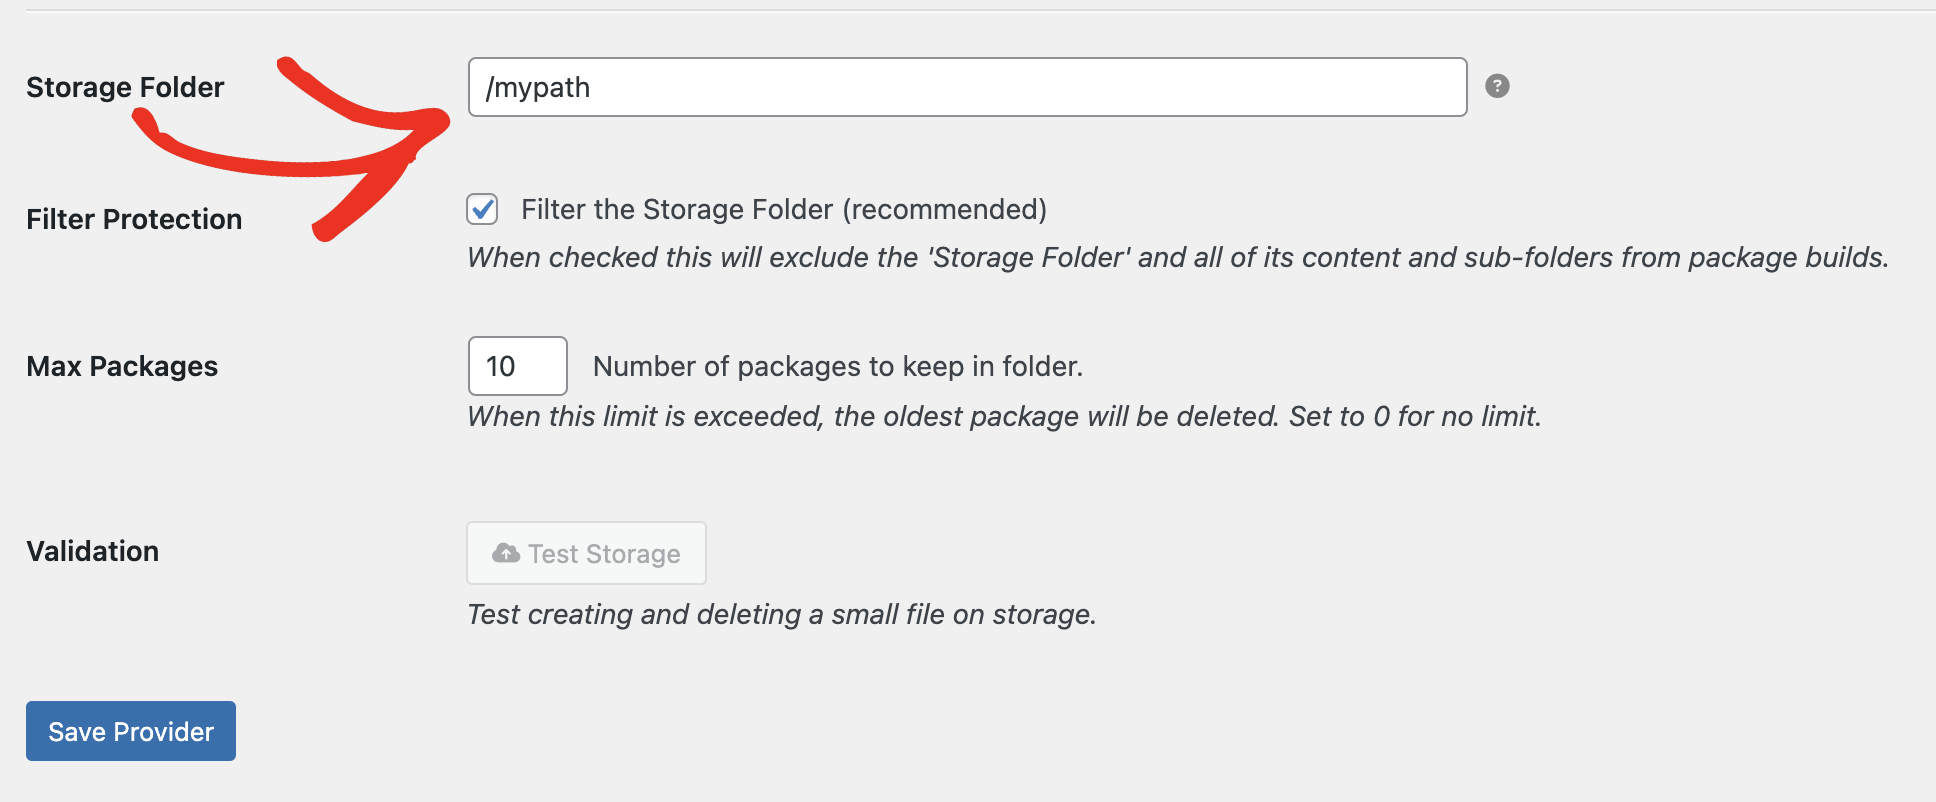Click the 'oldest package will be deleted' hint text
This screenshot has height=802, width=1936.
pyautogui.click(x=1005, y=416)
